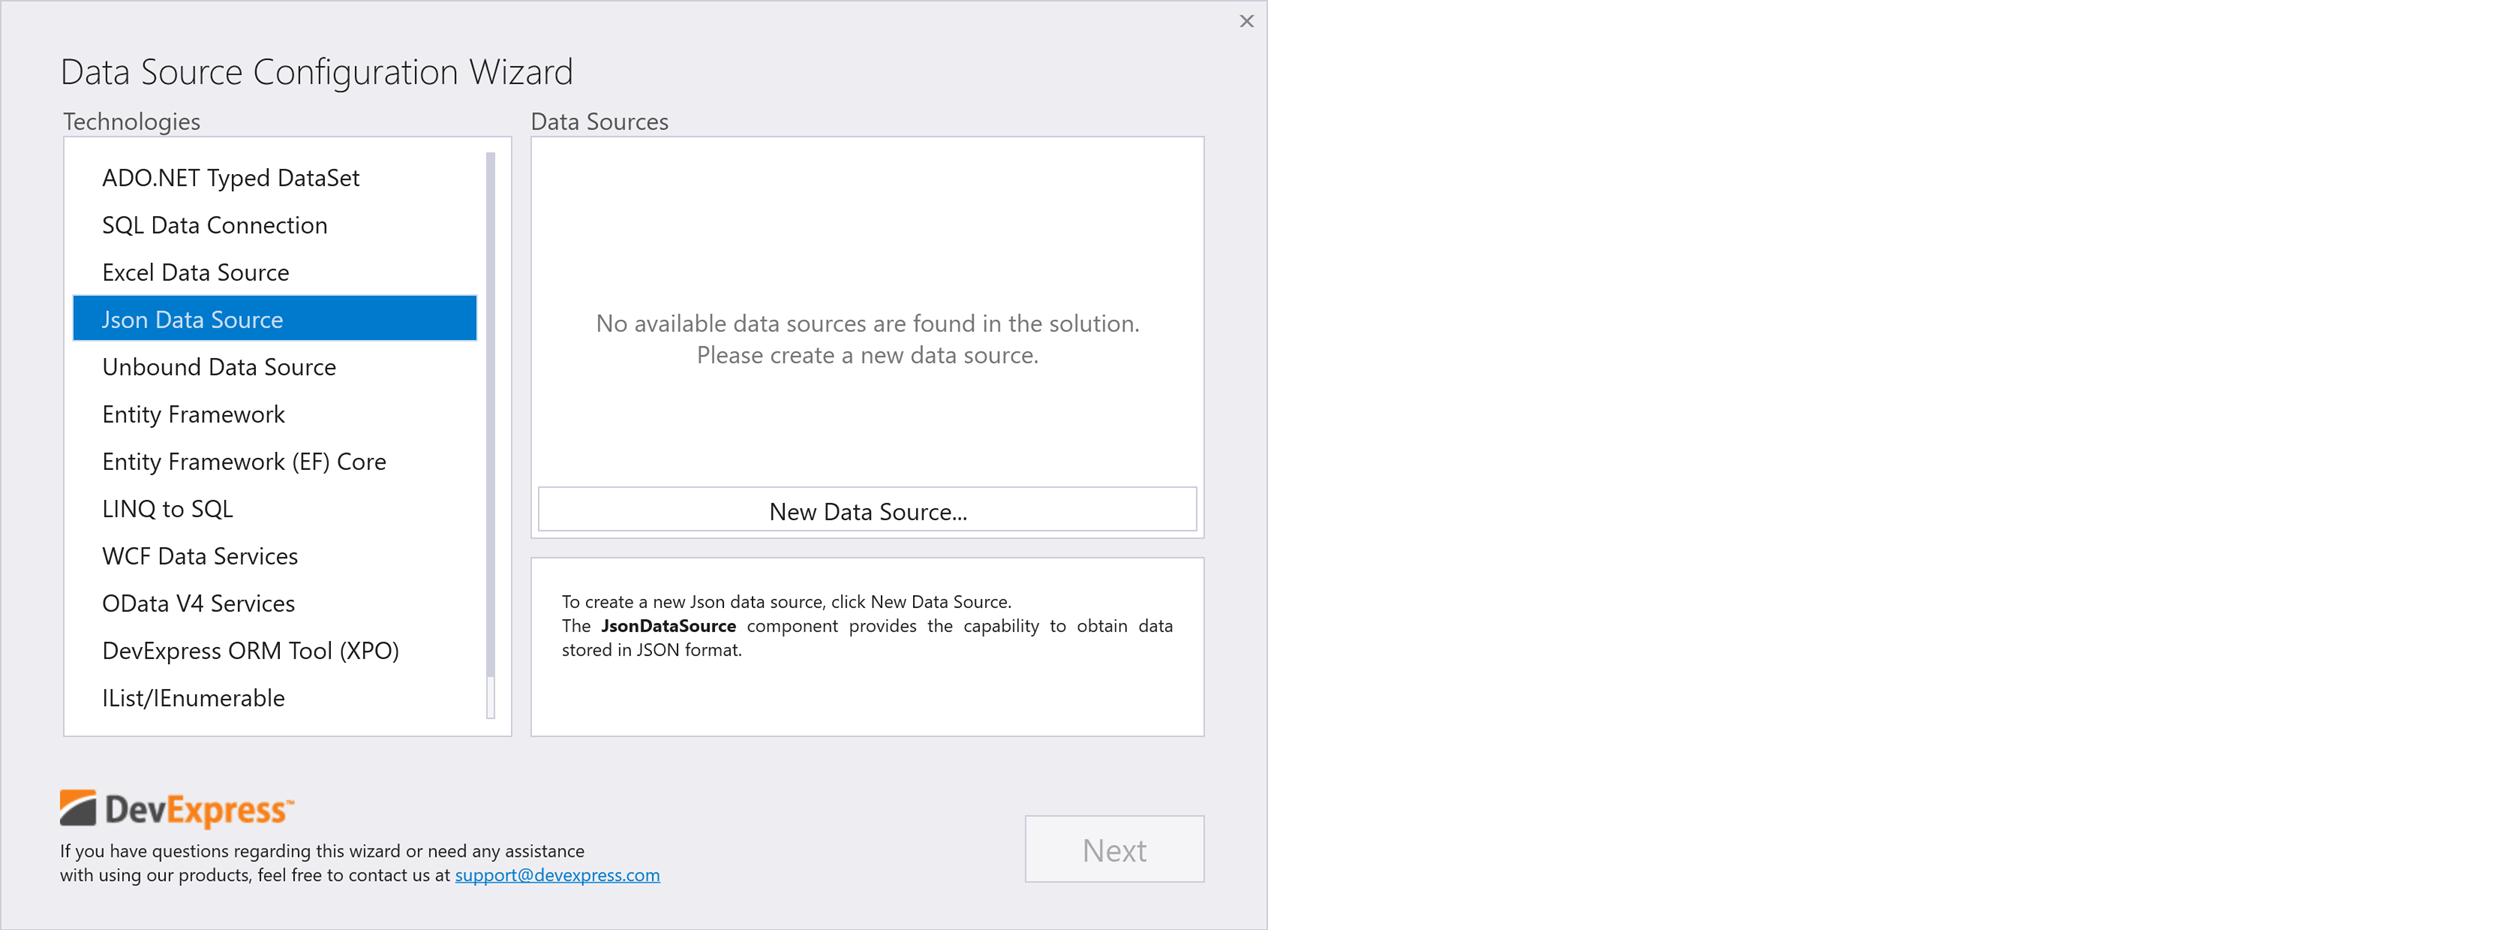Choose Entity Framework (EF) Core

274,460
